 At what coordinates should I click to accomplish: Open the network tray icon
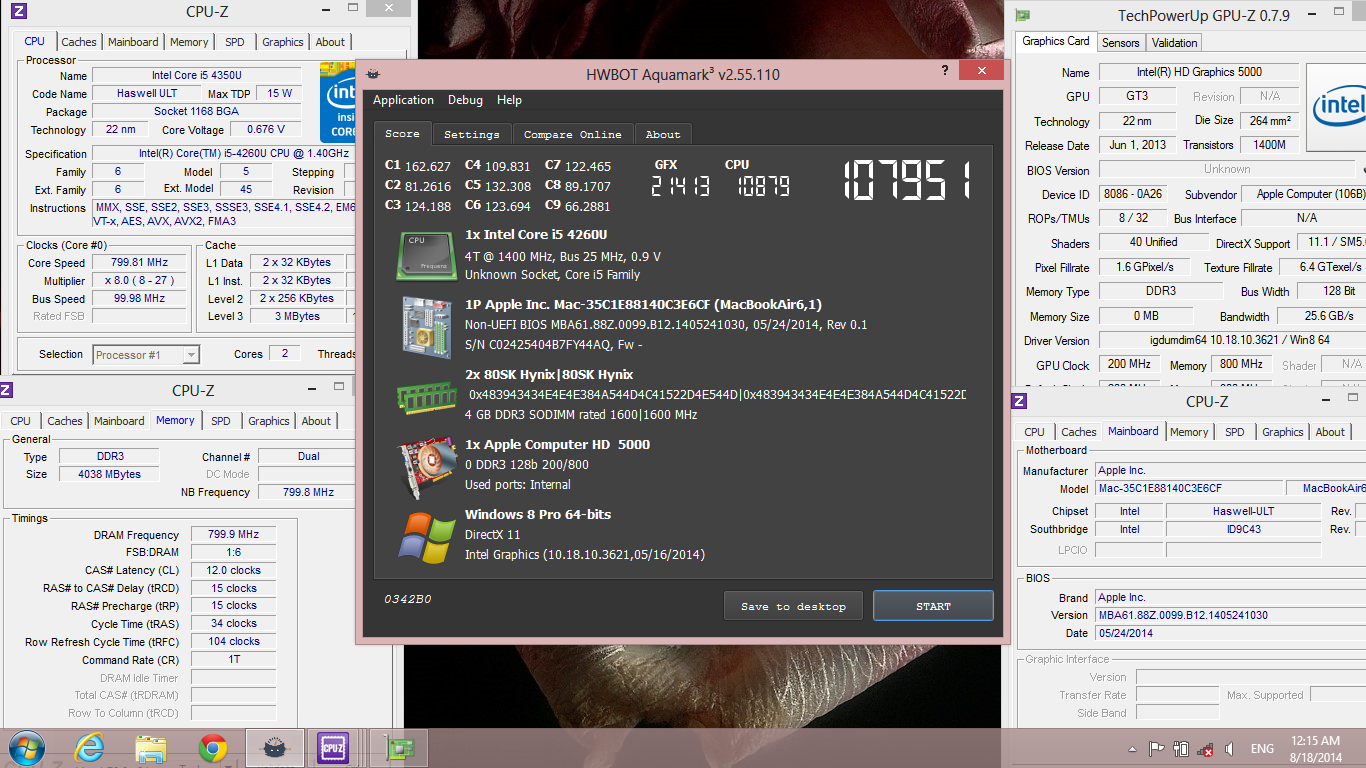tap(1205, 749)
